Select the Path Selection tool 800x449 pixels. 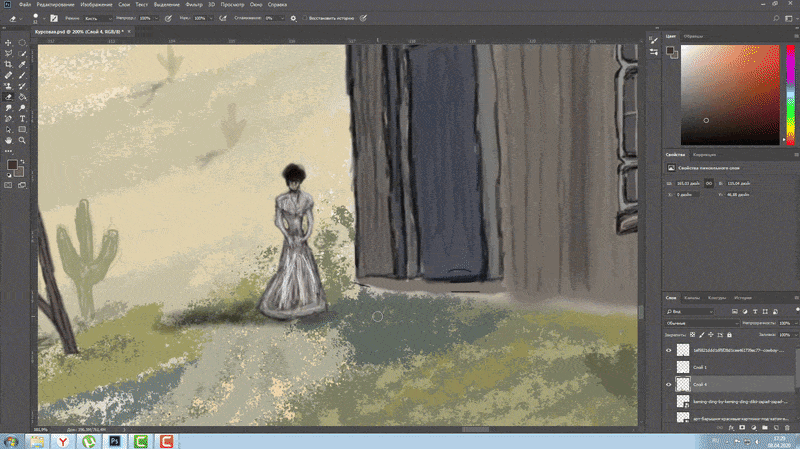[x=8, y=130]
